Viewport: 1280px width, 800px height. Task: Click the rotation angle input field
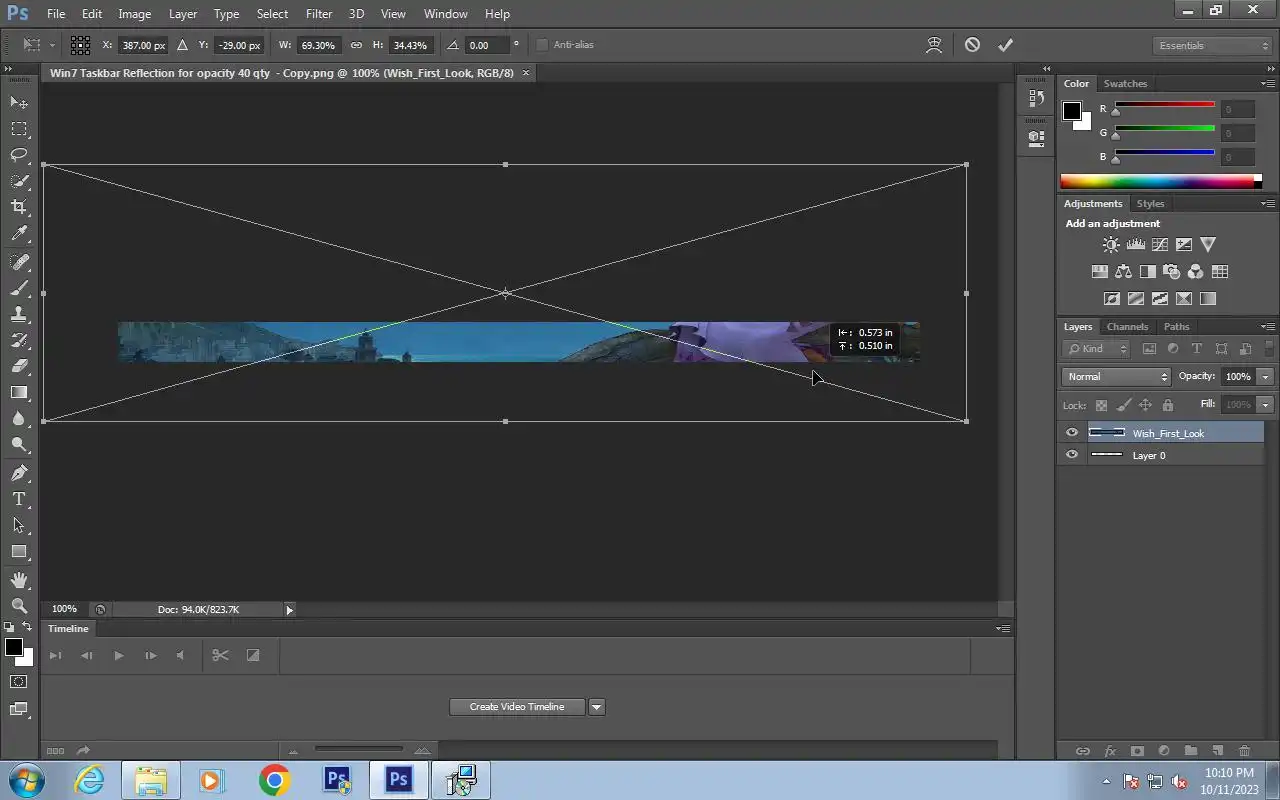[485, 45]
